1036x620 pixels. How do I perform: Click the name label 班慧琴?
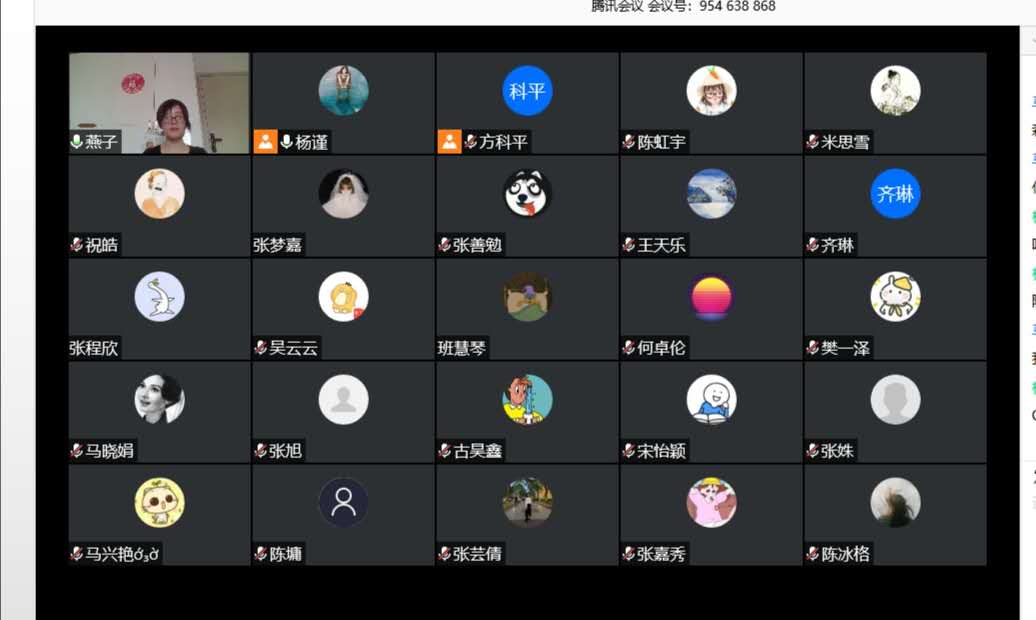coord(462,348)
